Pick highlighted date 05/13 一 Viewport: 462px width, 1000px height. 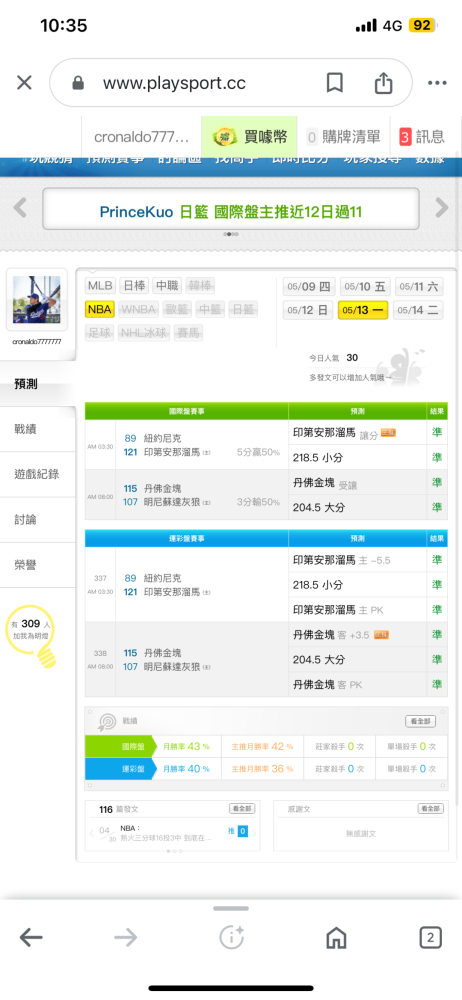tap(364, 310)
